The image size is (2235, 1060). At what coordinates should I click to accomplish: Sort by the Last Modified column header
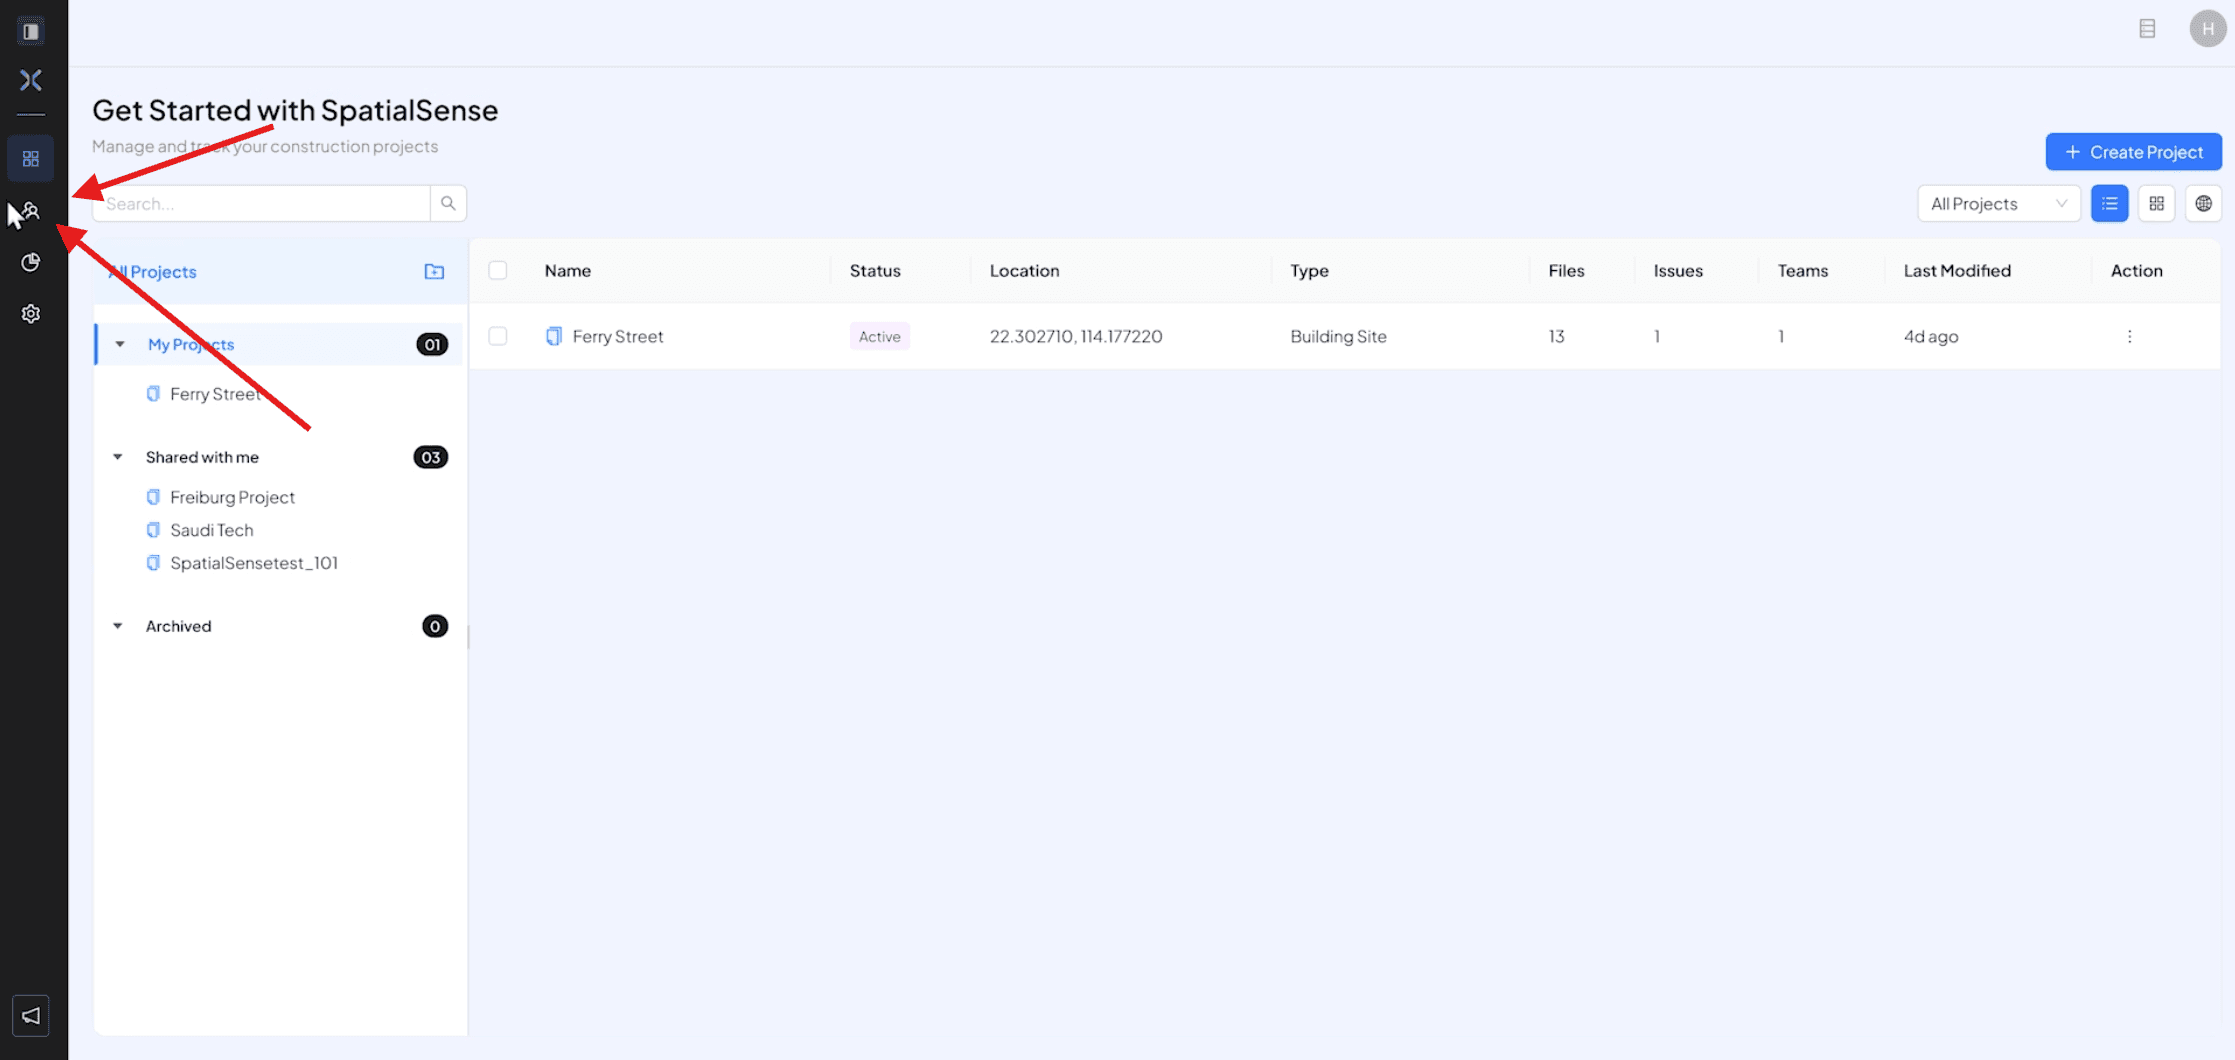point(1957,270)
